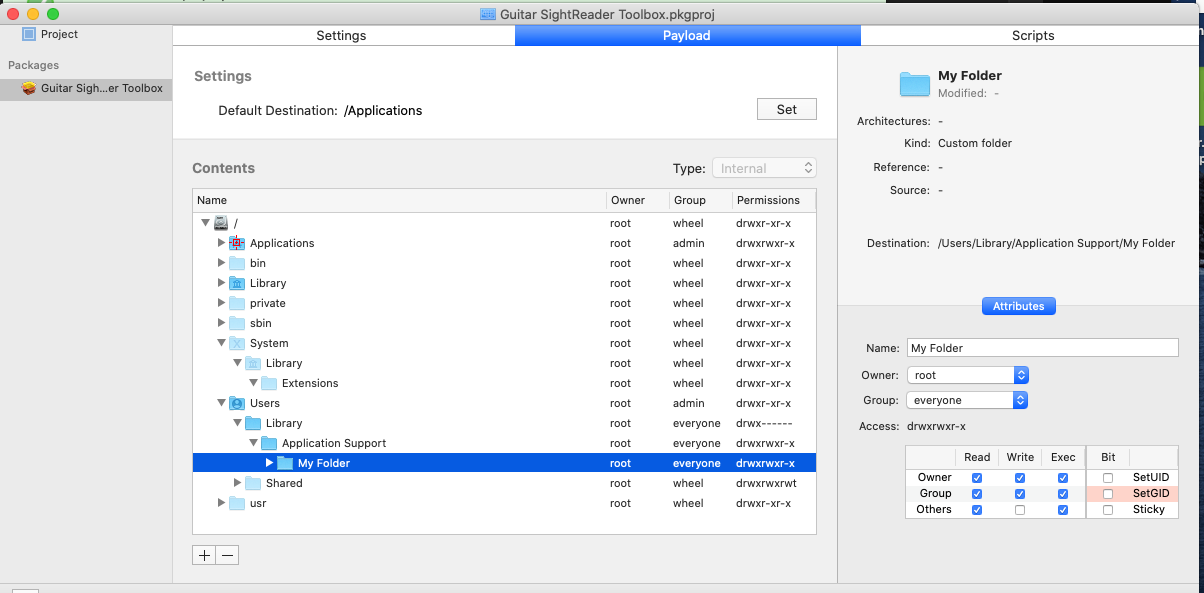Collapse the Application Support triangle
This screenshot has width=1204, height=593.
pos(254,443)
